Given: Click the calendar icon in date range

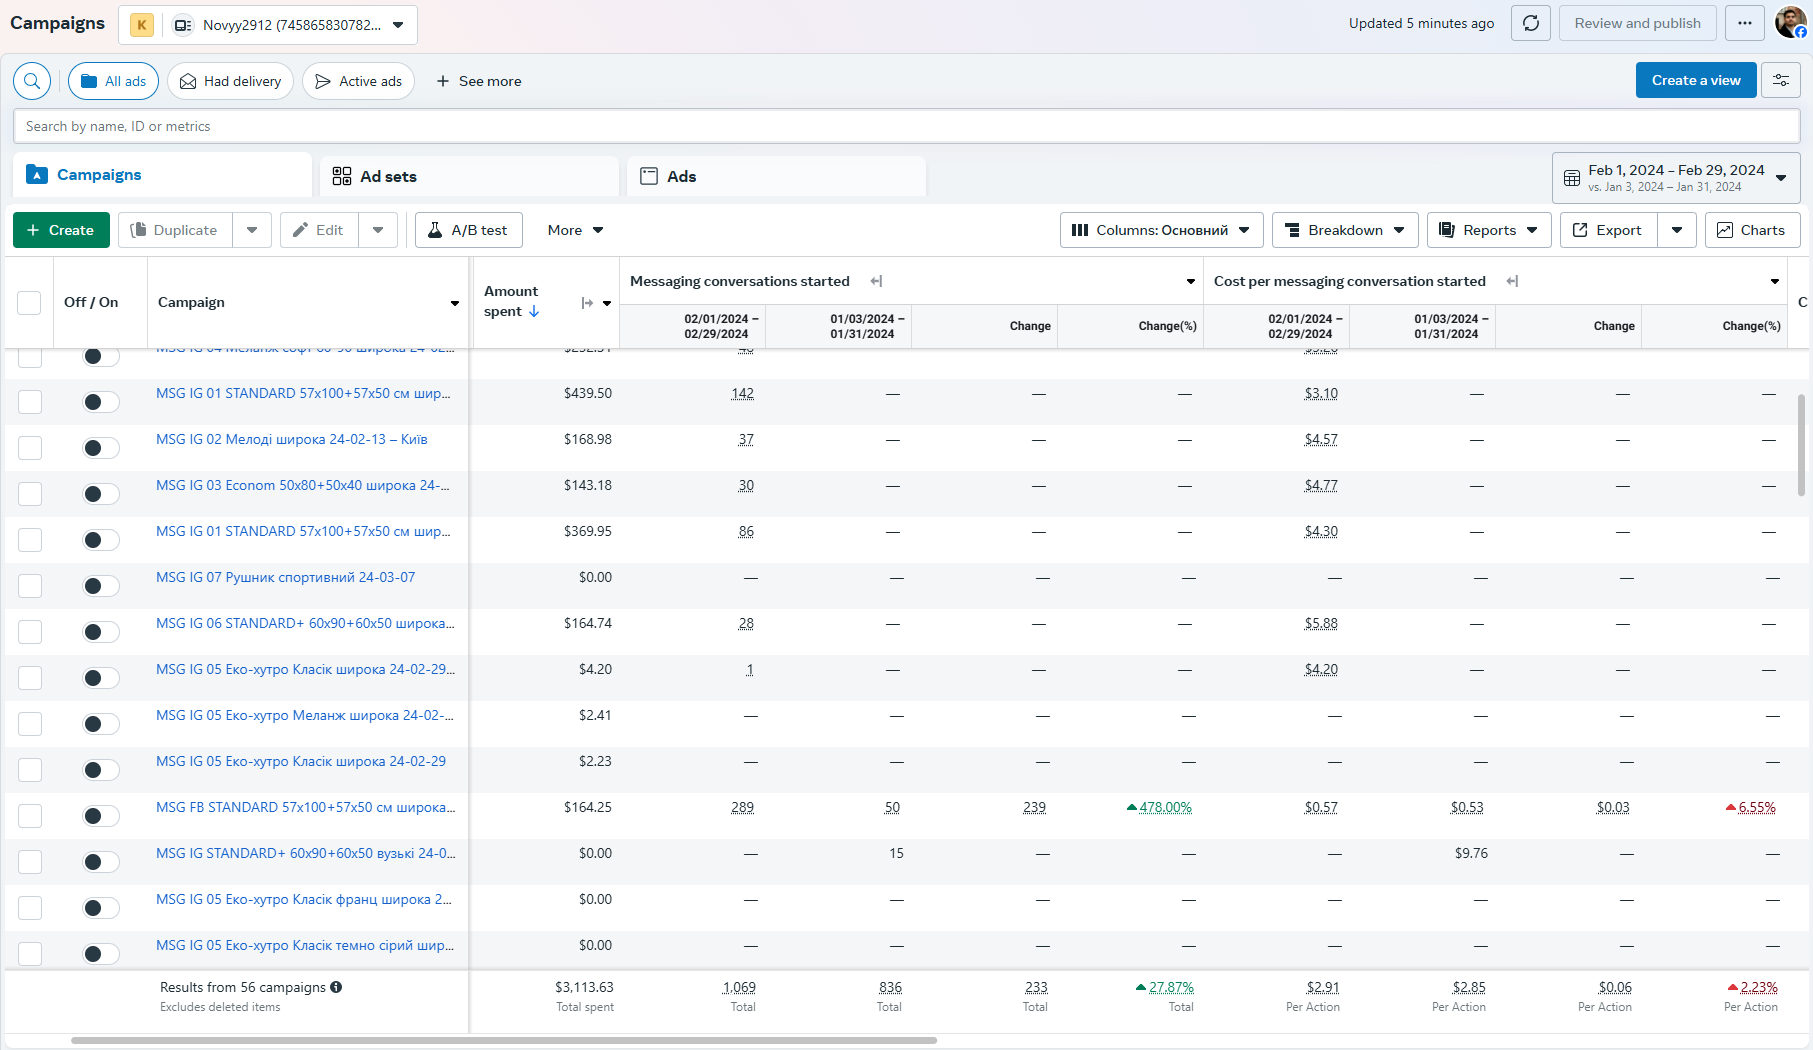Looking at the screenshot, I should (x=1572, y=178).
